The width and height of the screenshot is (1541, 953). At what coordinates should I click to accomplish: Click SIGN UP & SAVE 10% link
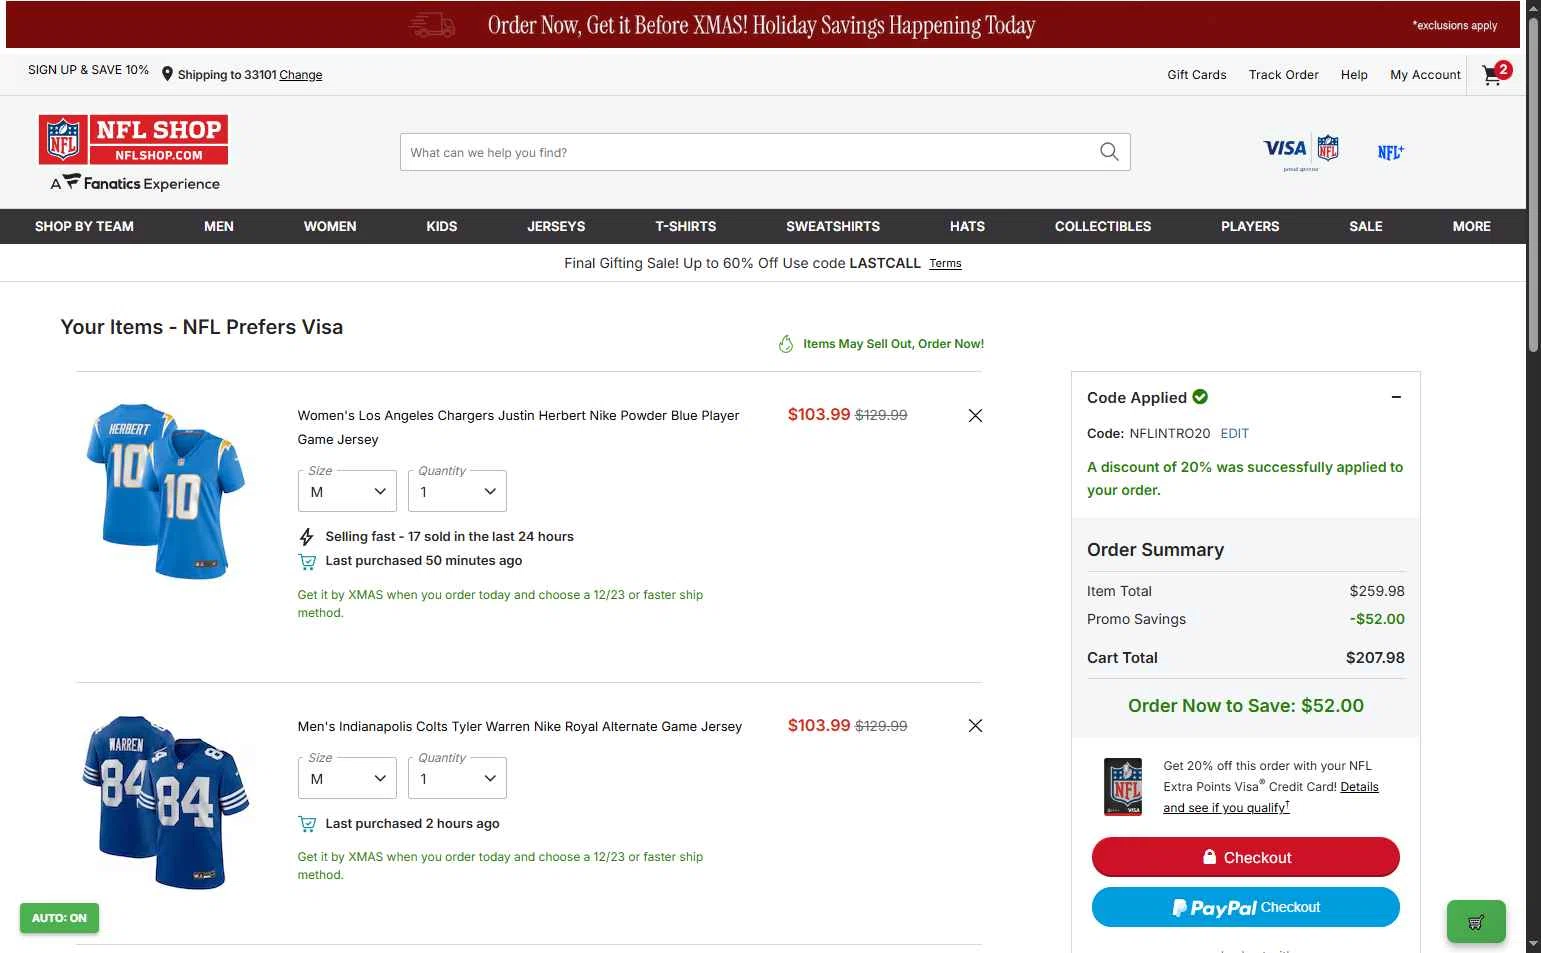(88, 70)
